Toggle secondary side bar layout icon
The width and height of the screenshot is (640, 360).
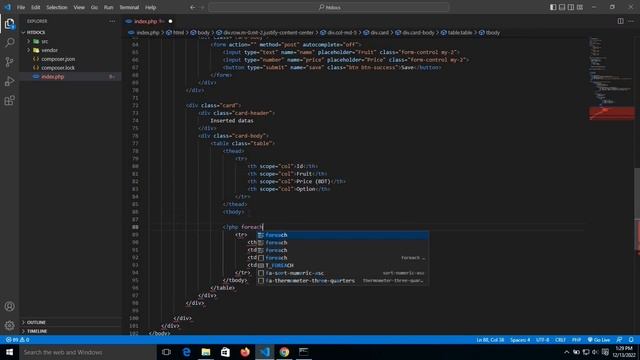point(571,7)
